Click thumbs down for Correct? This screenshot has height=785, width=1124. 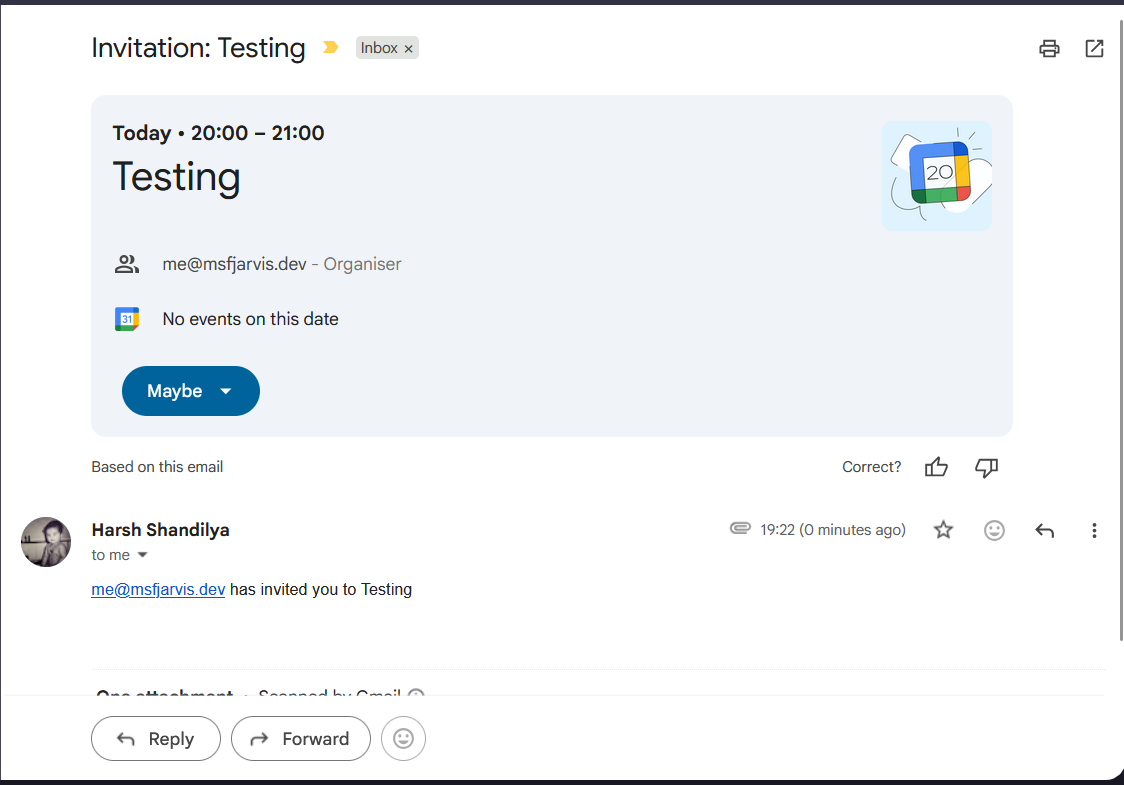pos(986,467)
